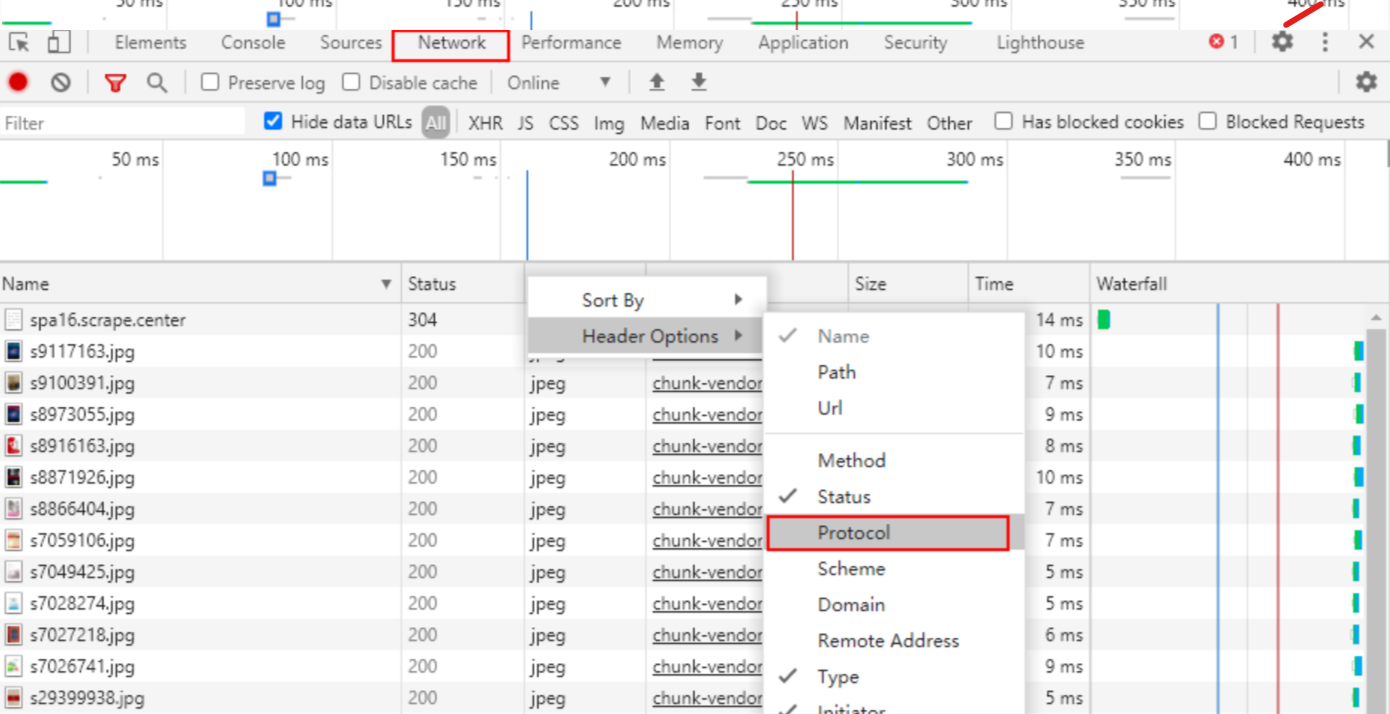
Task: Select Protocol in the Header Options menu
Action: click(887, 533)
